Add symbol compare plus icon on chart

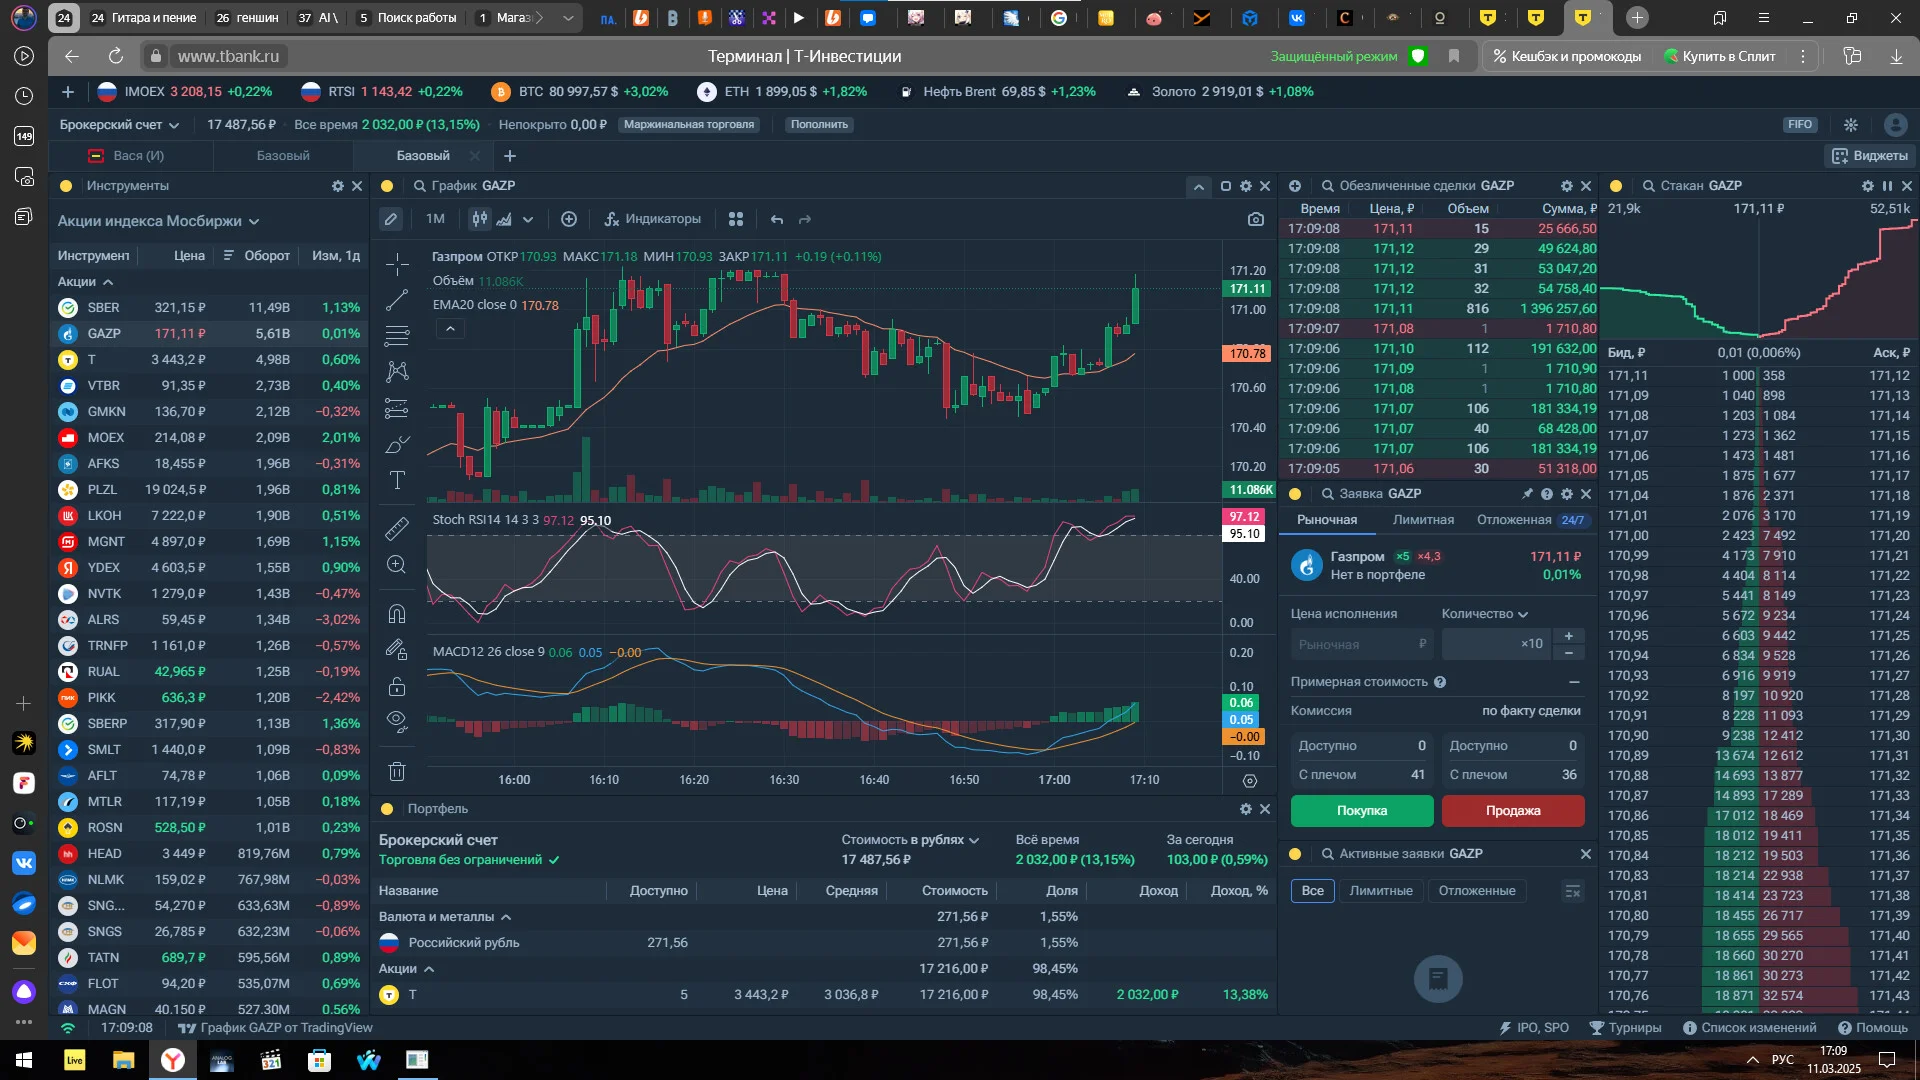[569, 219]
